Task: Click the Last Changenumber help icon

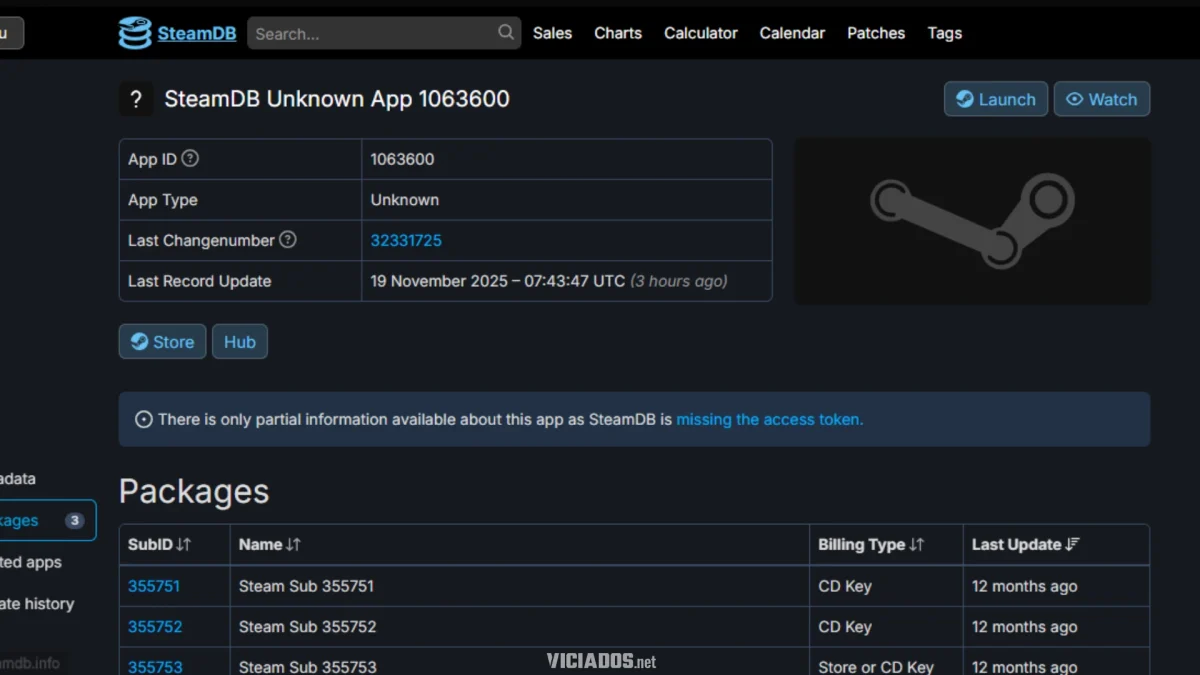Action: point(288,240)
